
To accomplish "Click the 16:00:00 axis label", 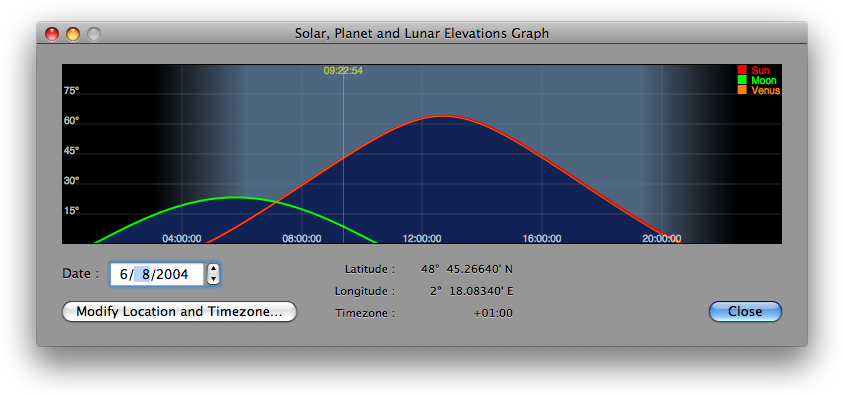I will pos(542,238).
